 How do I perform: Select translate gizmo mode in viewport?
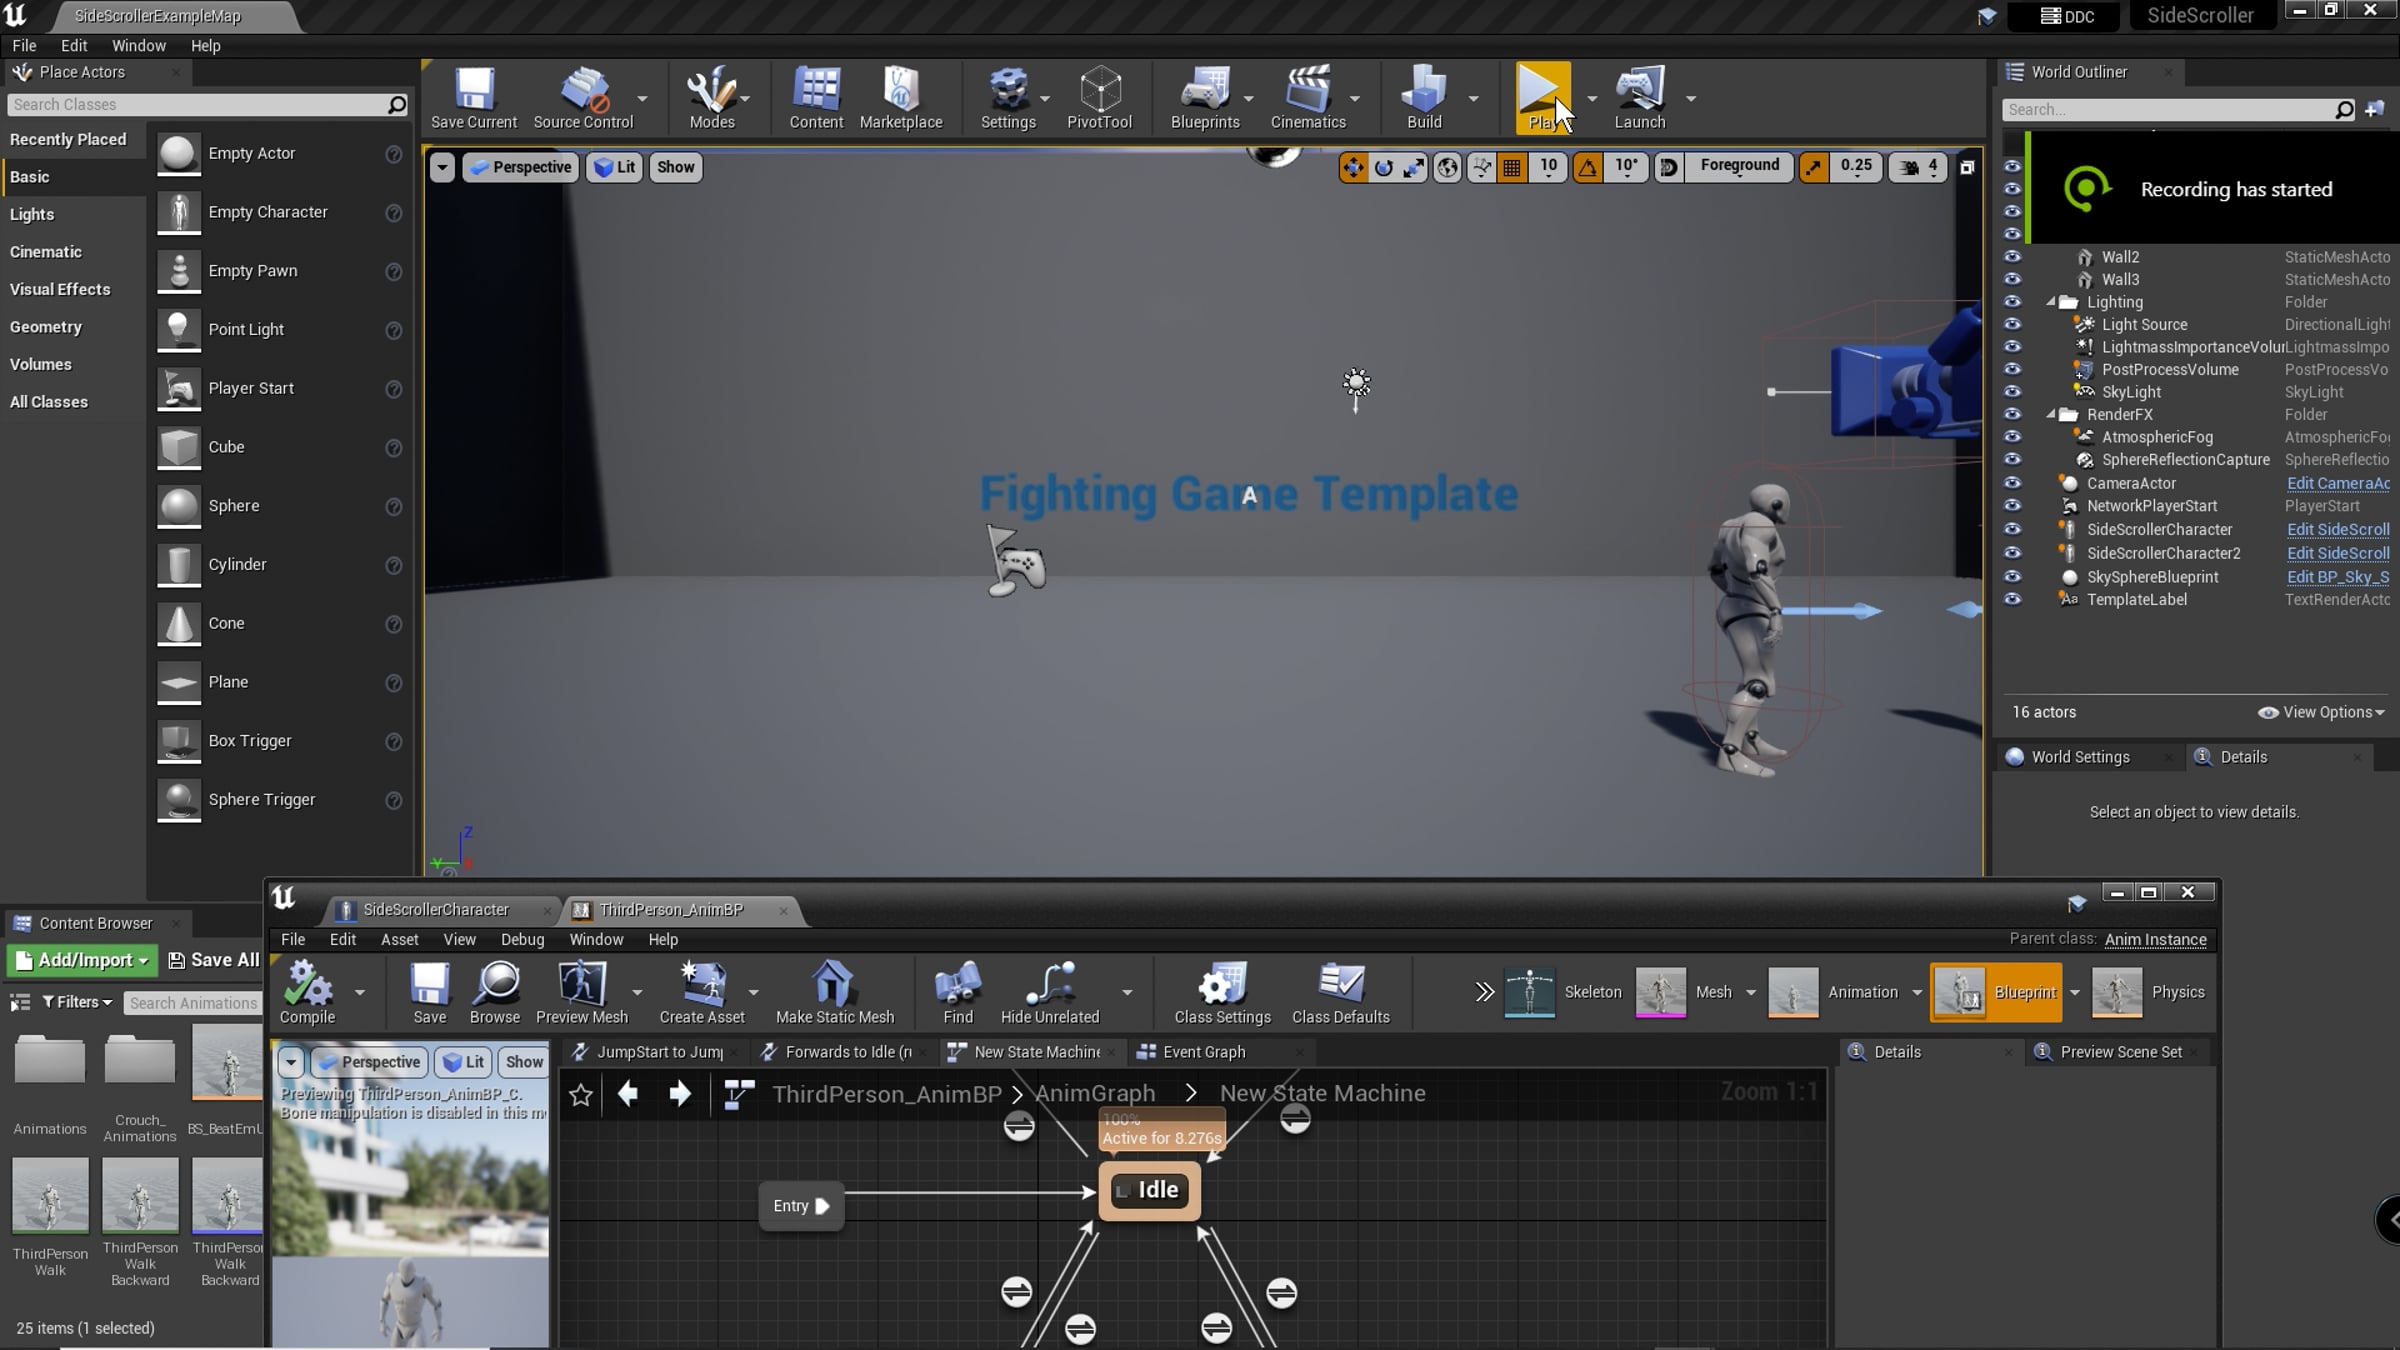[x=1353, y=168]
